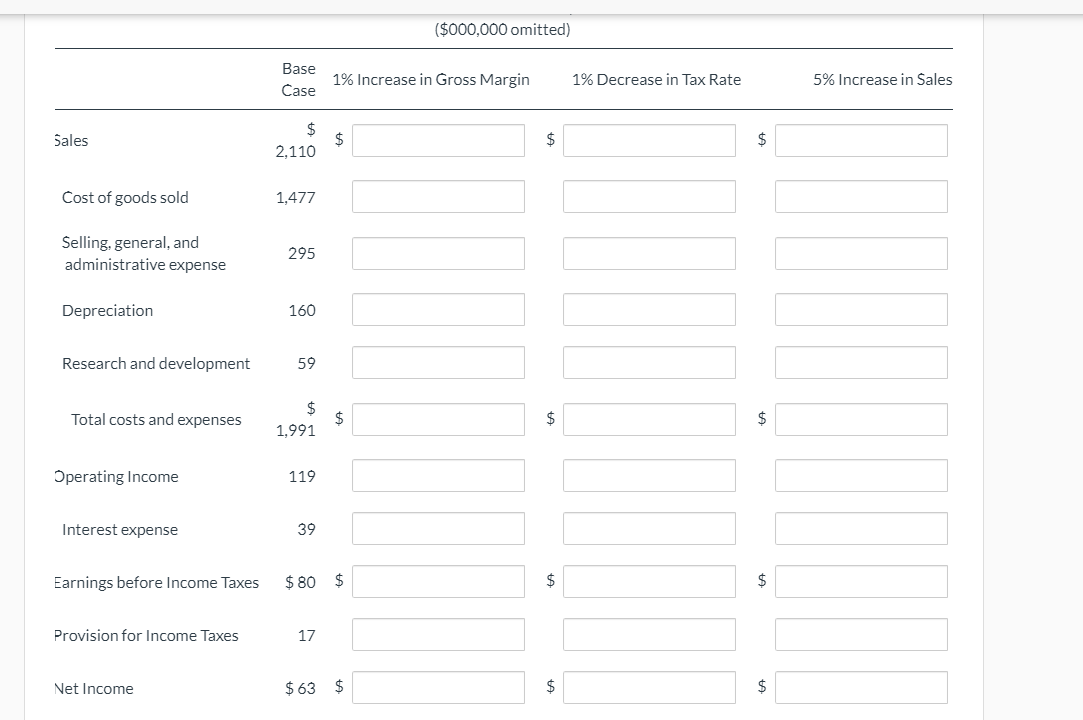Focus Operating Income input under 5% Sales scenario
The width and height of the screenshot is (1083, 720).
861,476
